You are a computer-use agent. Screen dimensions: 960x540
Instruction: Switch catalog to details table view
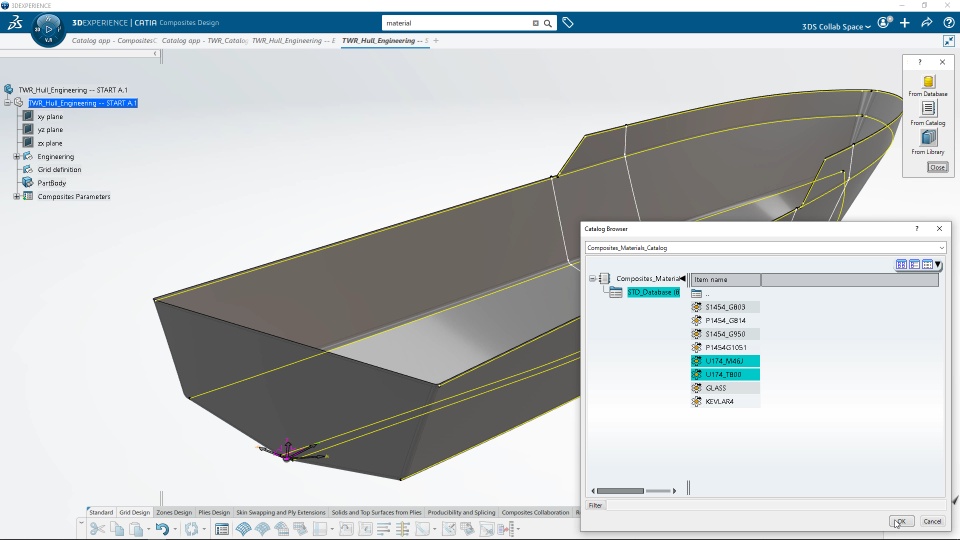click(x=927, y=264)
